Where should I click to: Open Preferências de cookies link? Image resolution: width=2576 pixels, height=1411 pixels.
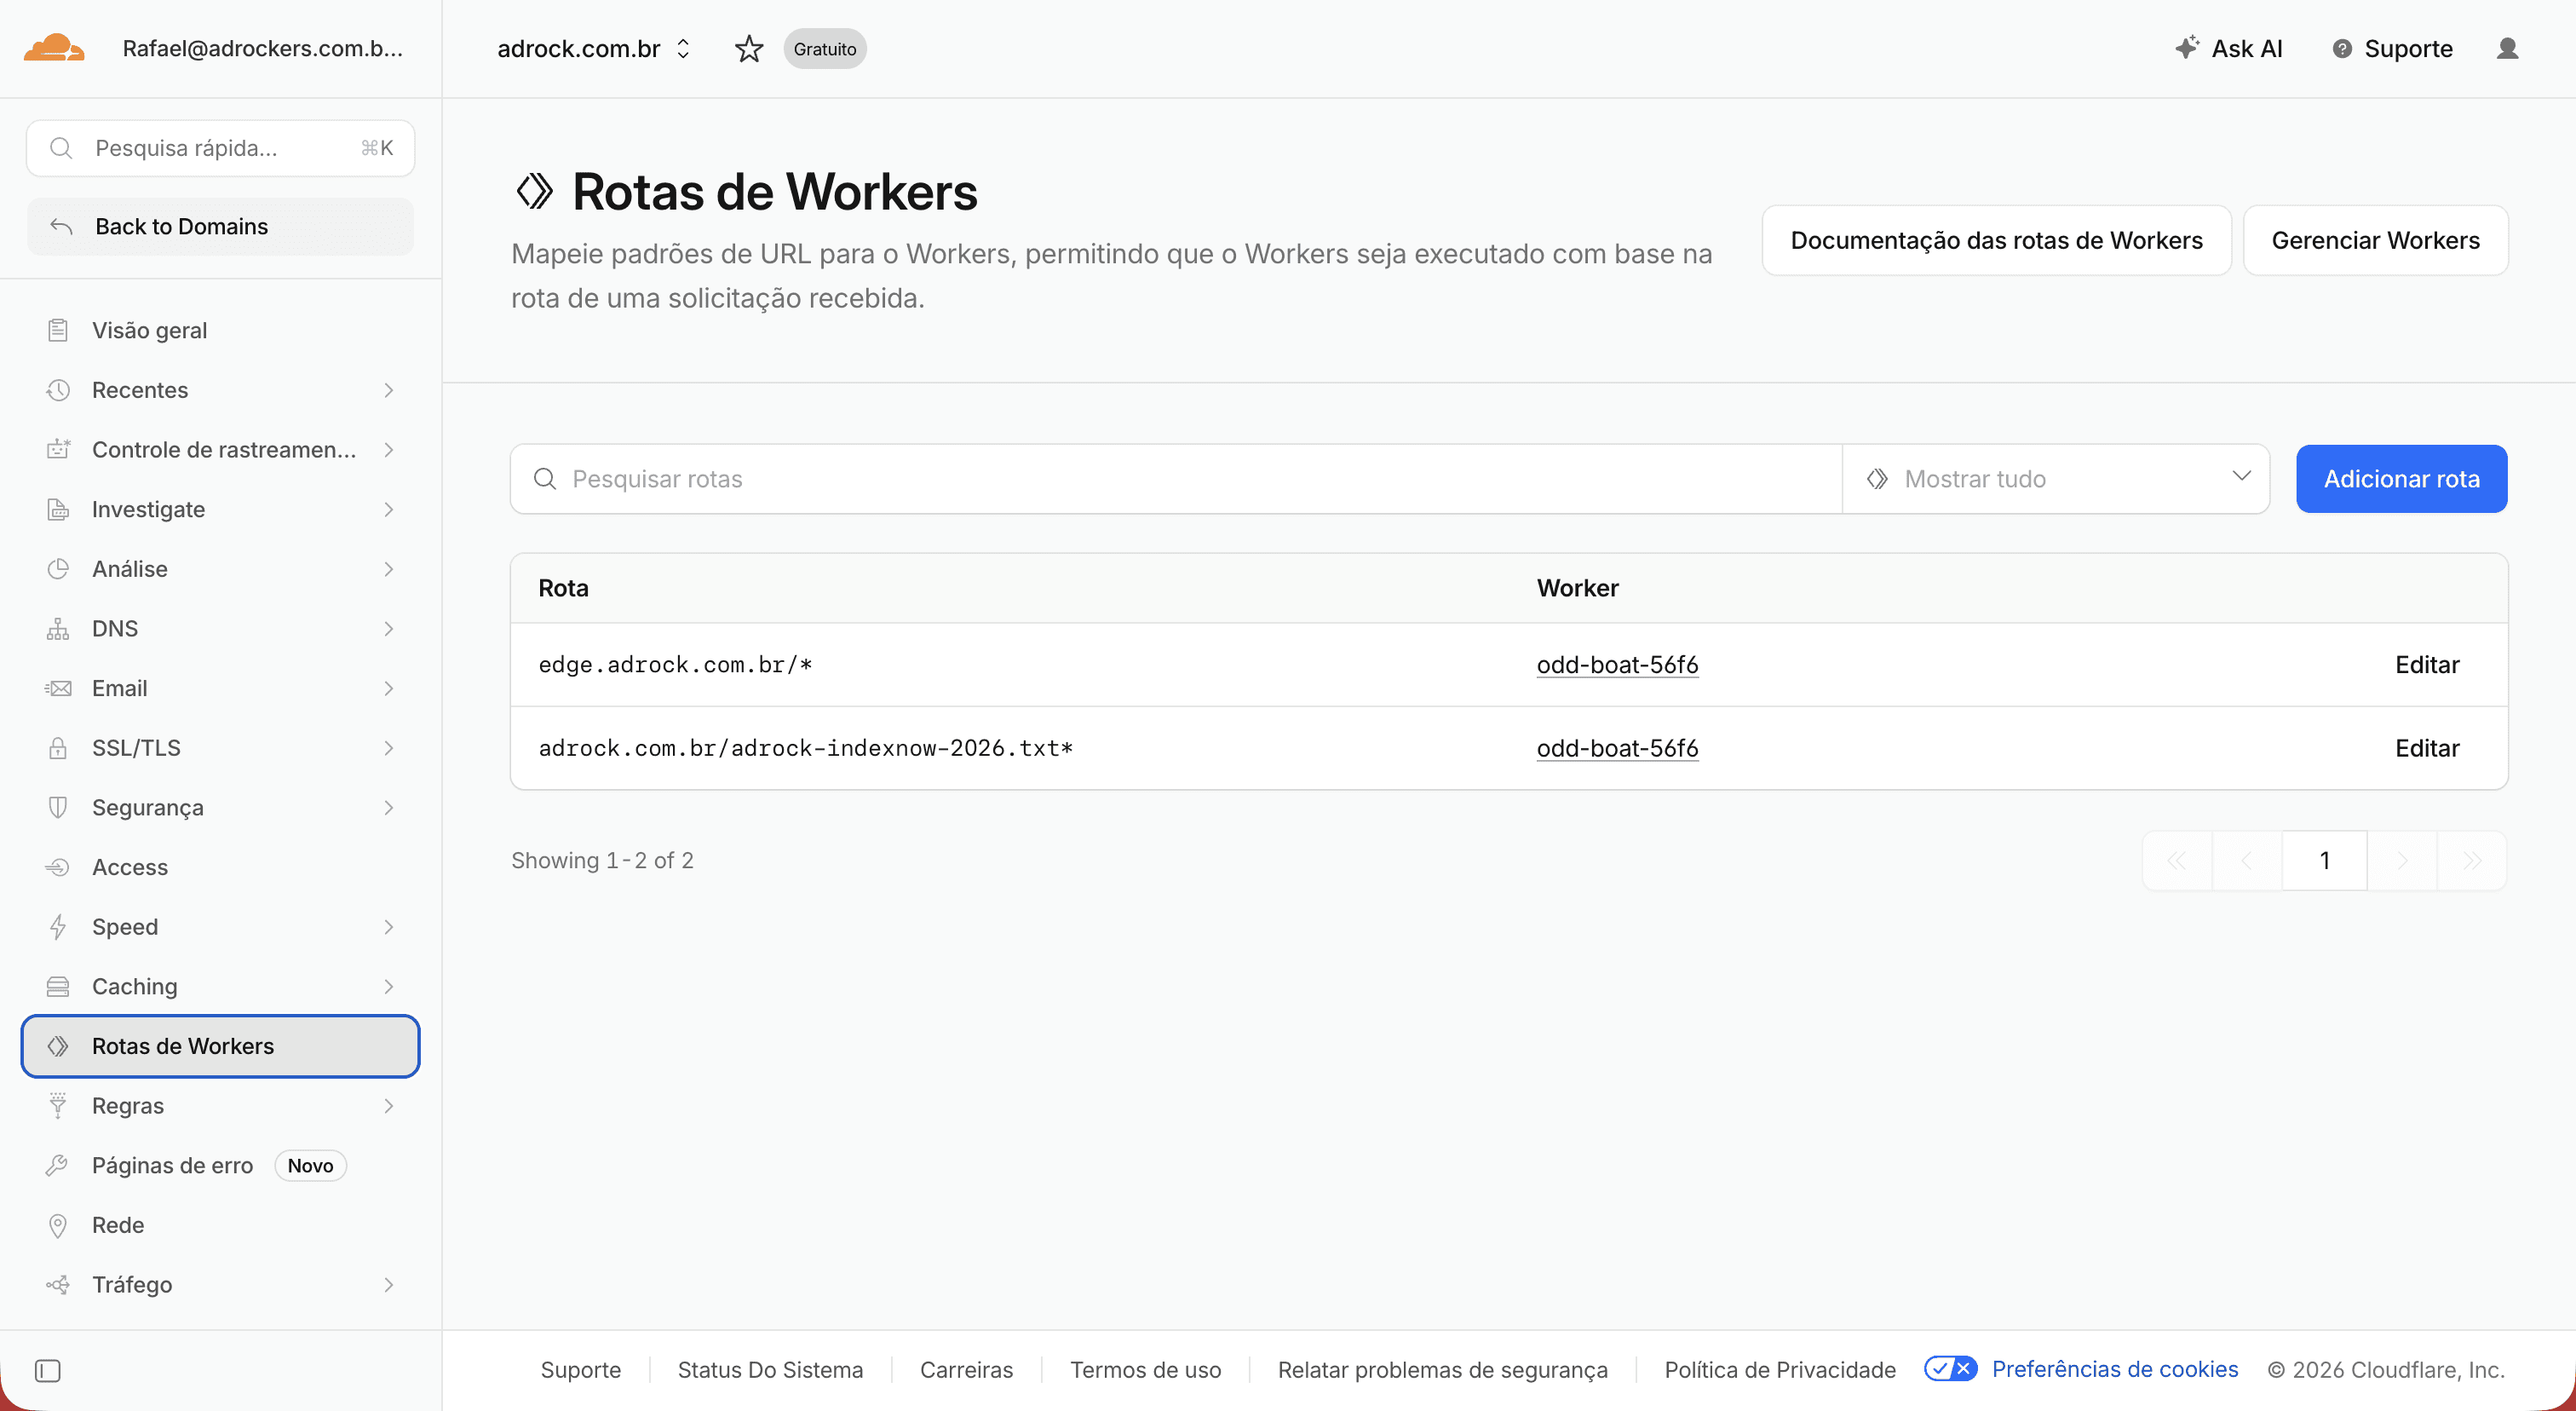pos(2114,1369)
